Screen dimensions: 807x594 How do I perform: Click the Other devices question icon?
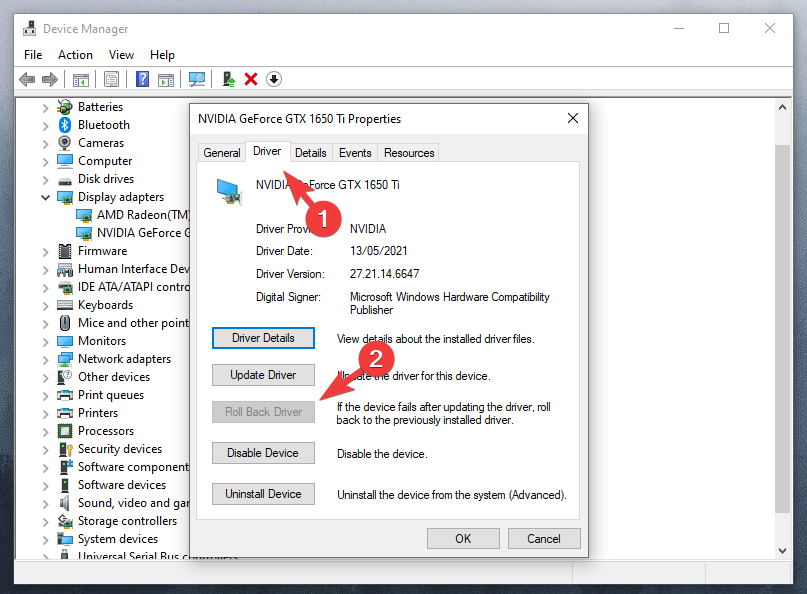[x=65, y=377]
